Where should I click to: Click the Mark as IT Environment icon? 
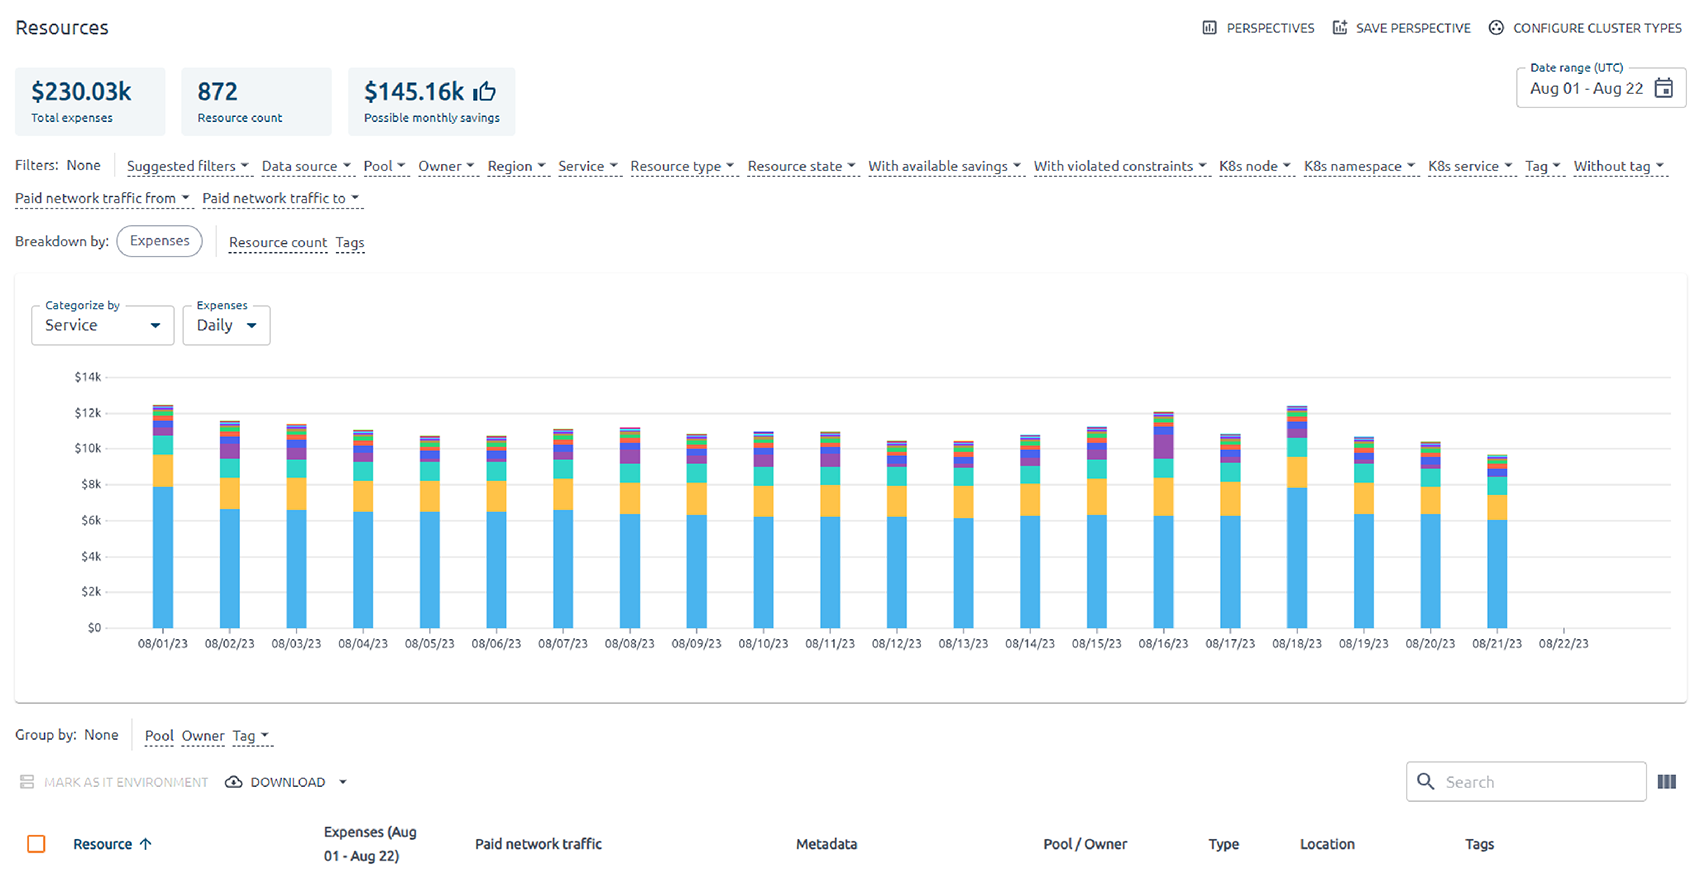click(27, 782)
